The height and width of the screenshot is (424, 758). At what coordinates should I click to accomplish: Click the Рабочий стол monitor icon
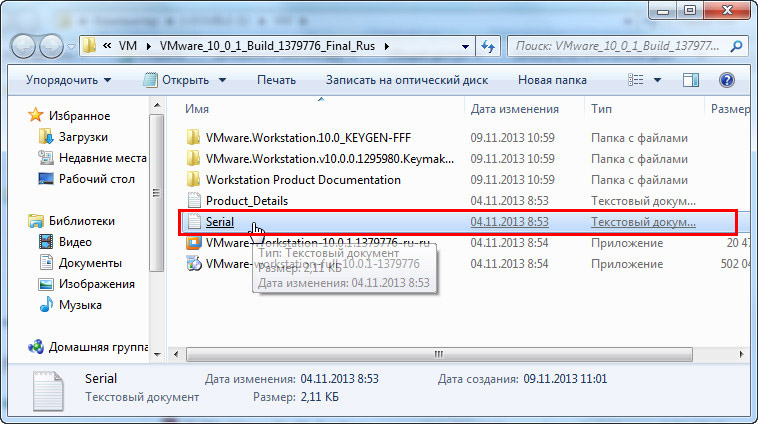point(45,179)
